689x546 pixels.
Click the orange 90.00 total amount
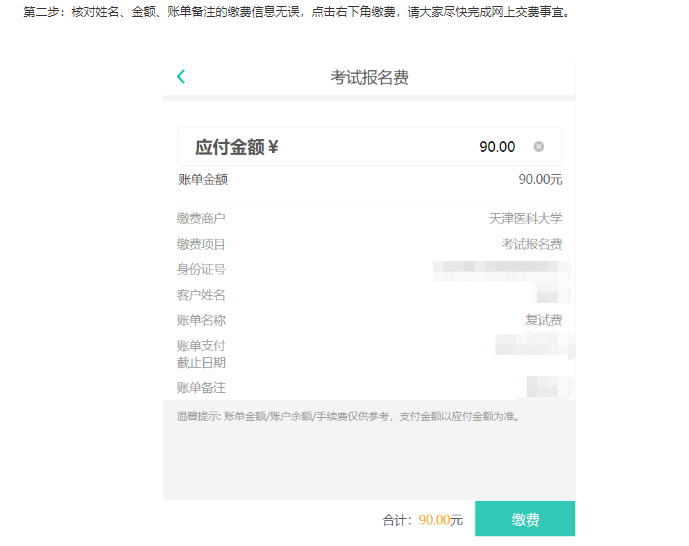pyautogui.click(x=434, y=520)
